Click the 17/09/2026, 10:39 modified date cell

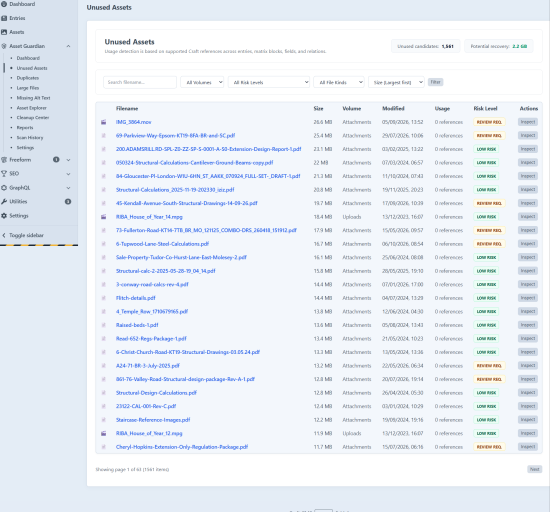point(403,203)
